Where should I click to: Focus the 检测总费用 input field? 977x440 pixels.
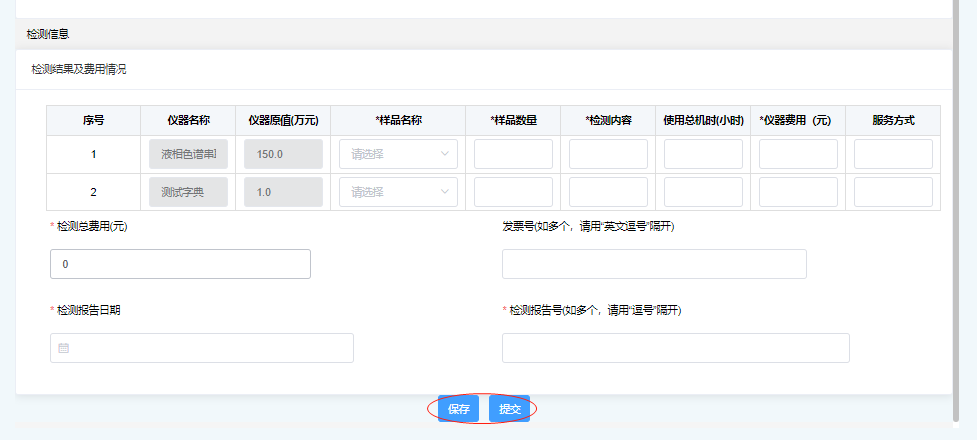coord(180,264)
